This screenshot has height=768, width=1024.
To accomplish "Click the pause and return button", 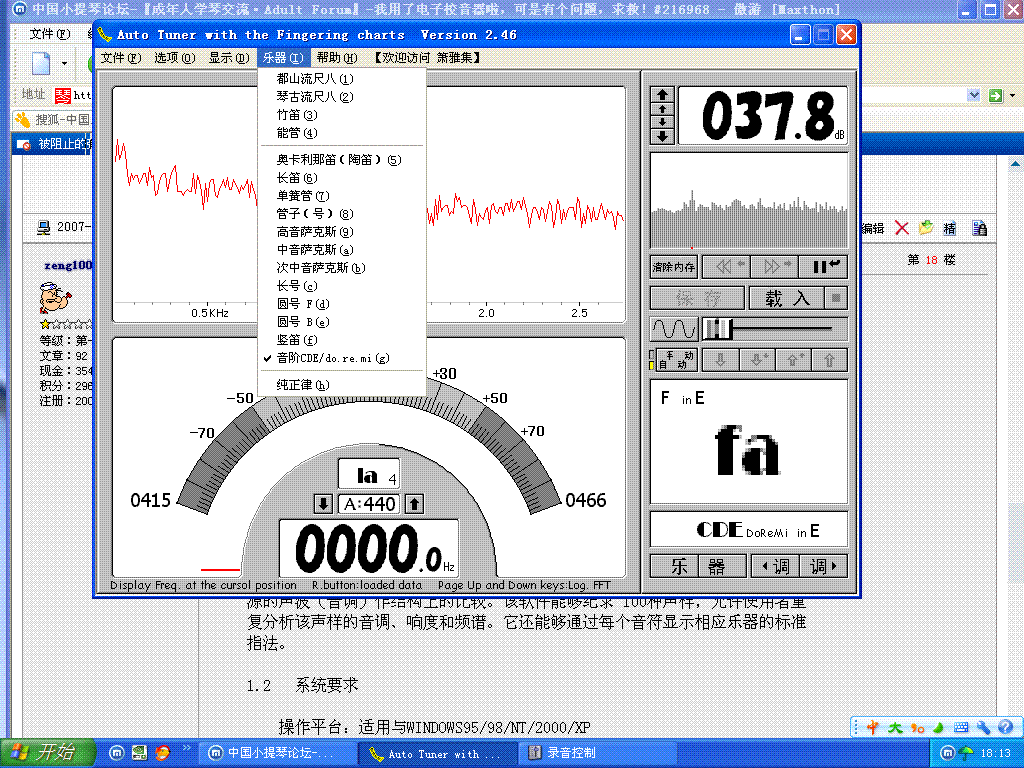I will (824, 266).
